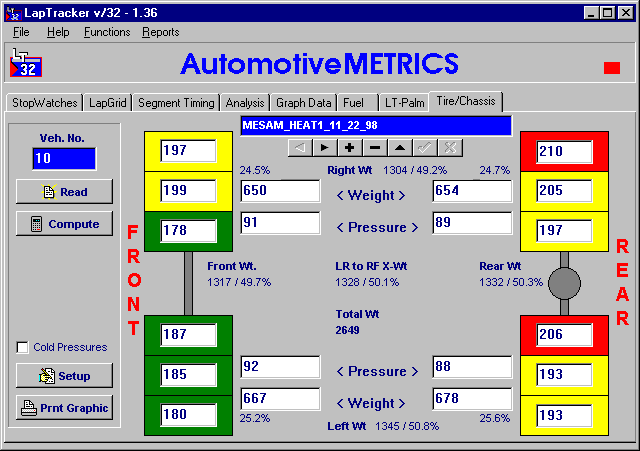Click left front temperature field 180
Screen dimensions: 640x451
pos(188,415)
